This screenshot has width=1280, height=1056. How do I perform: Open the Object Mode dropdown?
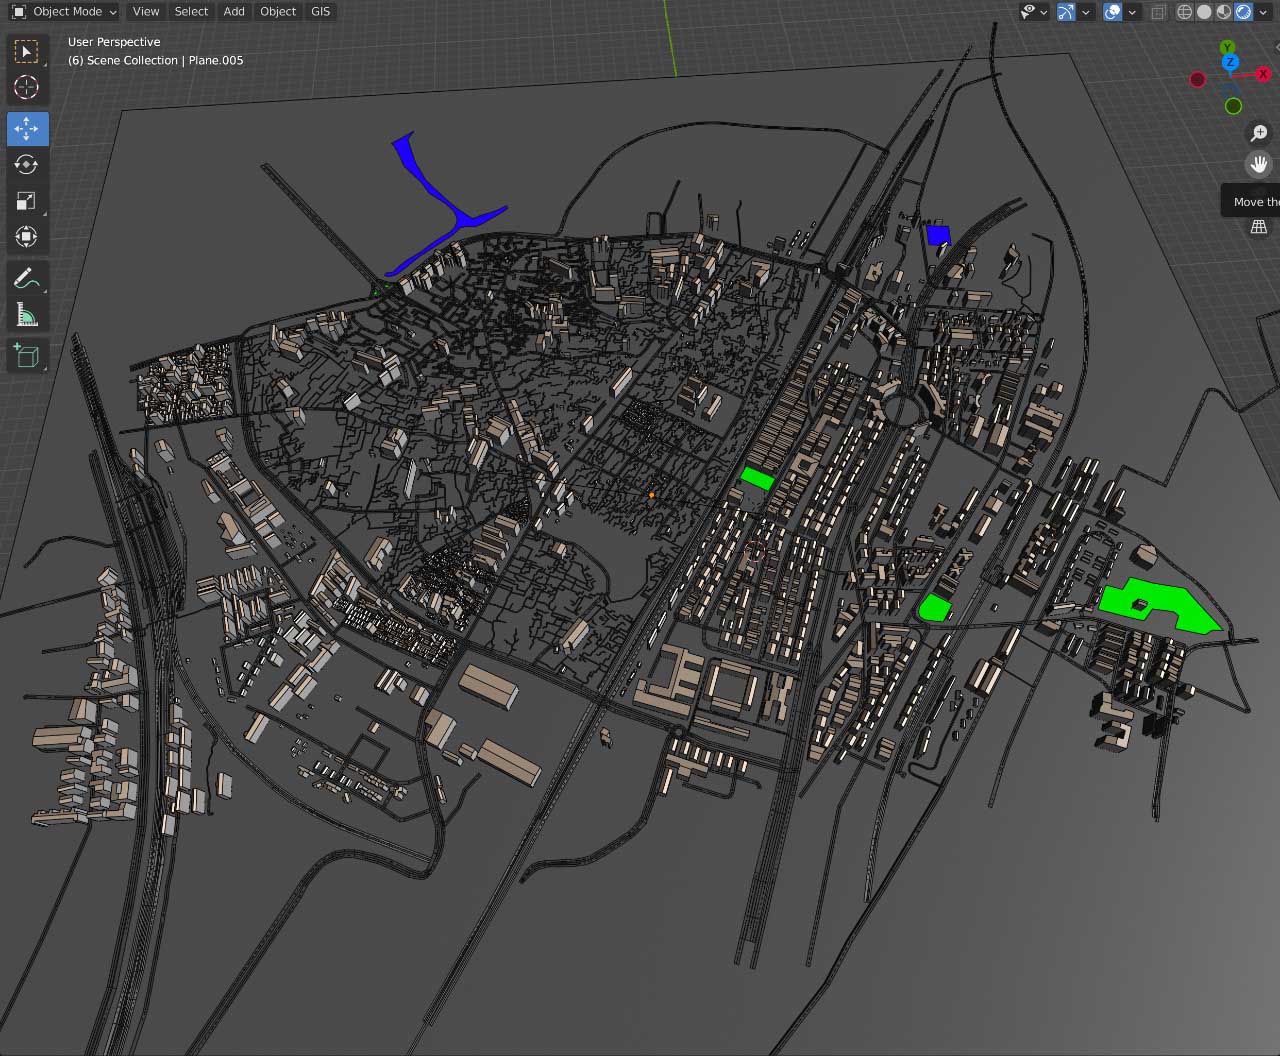coord(65,12)
